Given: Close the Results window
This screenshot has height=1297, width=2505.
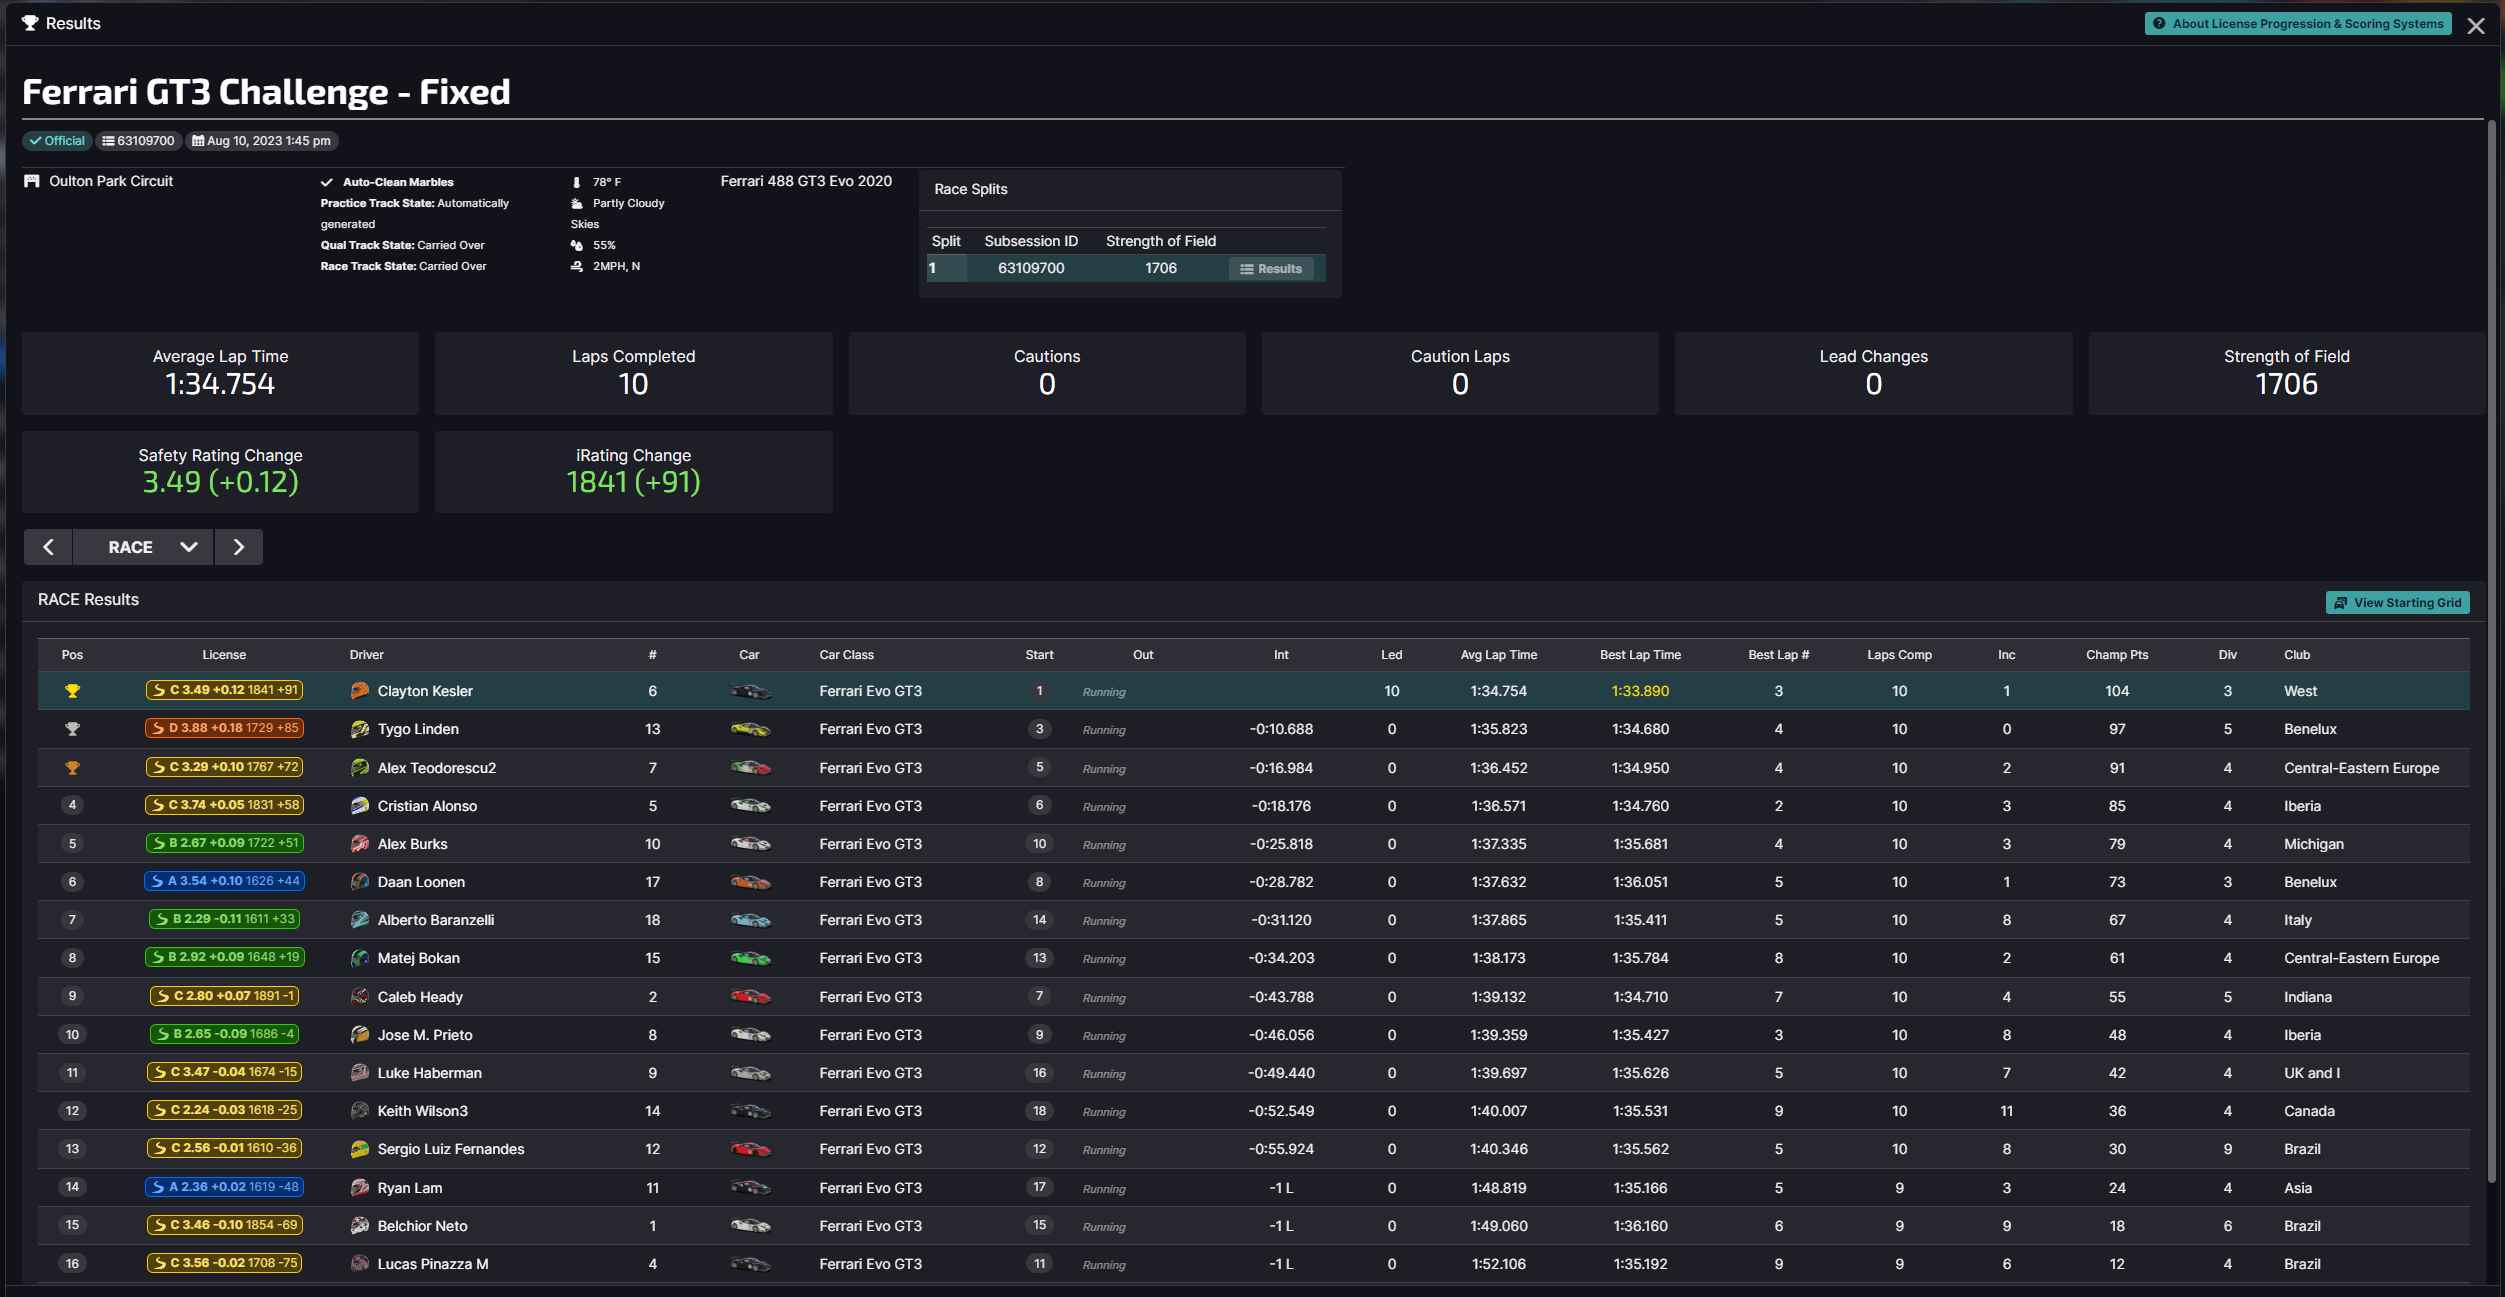Looking at the screenshot, I should point(2475,26).
